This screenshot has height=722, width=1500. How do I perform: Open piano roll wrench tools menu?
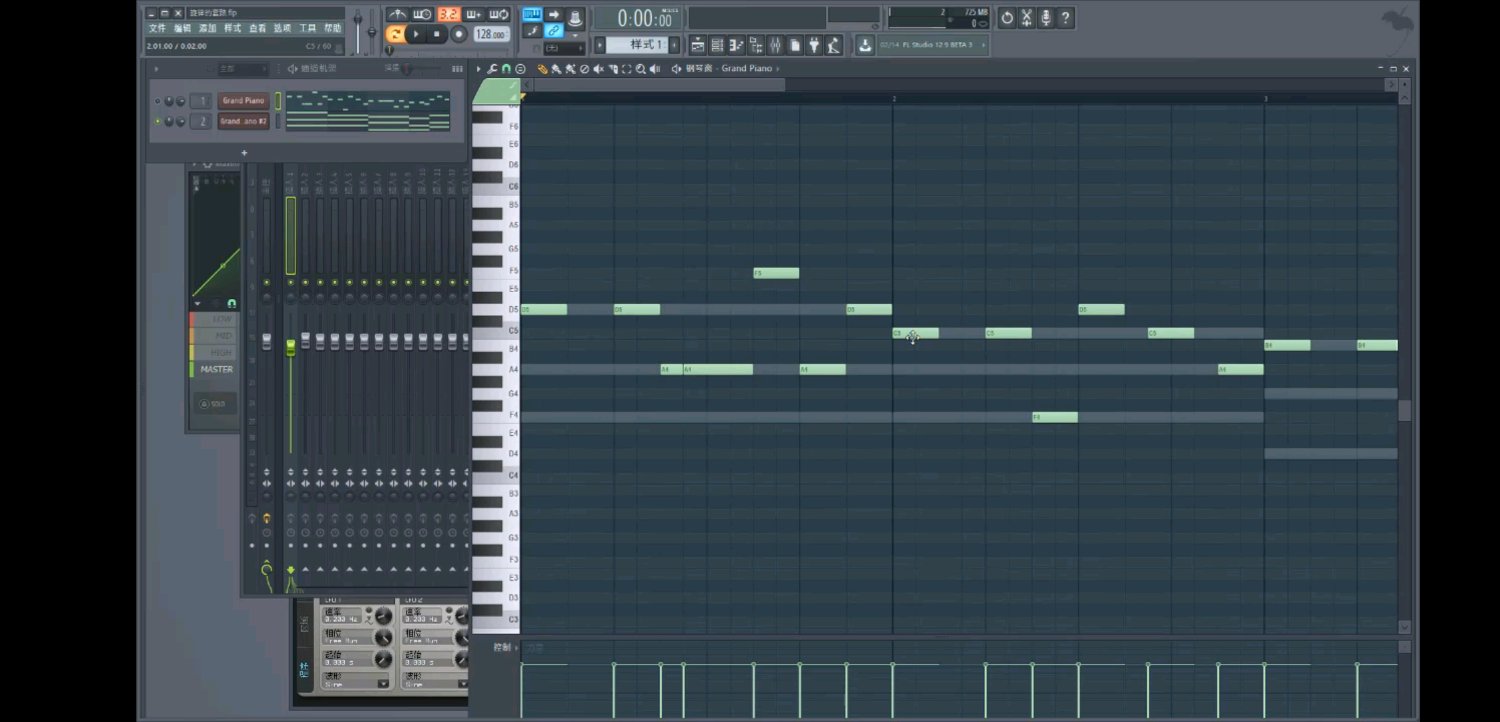pos(492,69)
